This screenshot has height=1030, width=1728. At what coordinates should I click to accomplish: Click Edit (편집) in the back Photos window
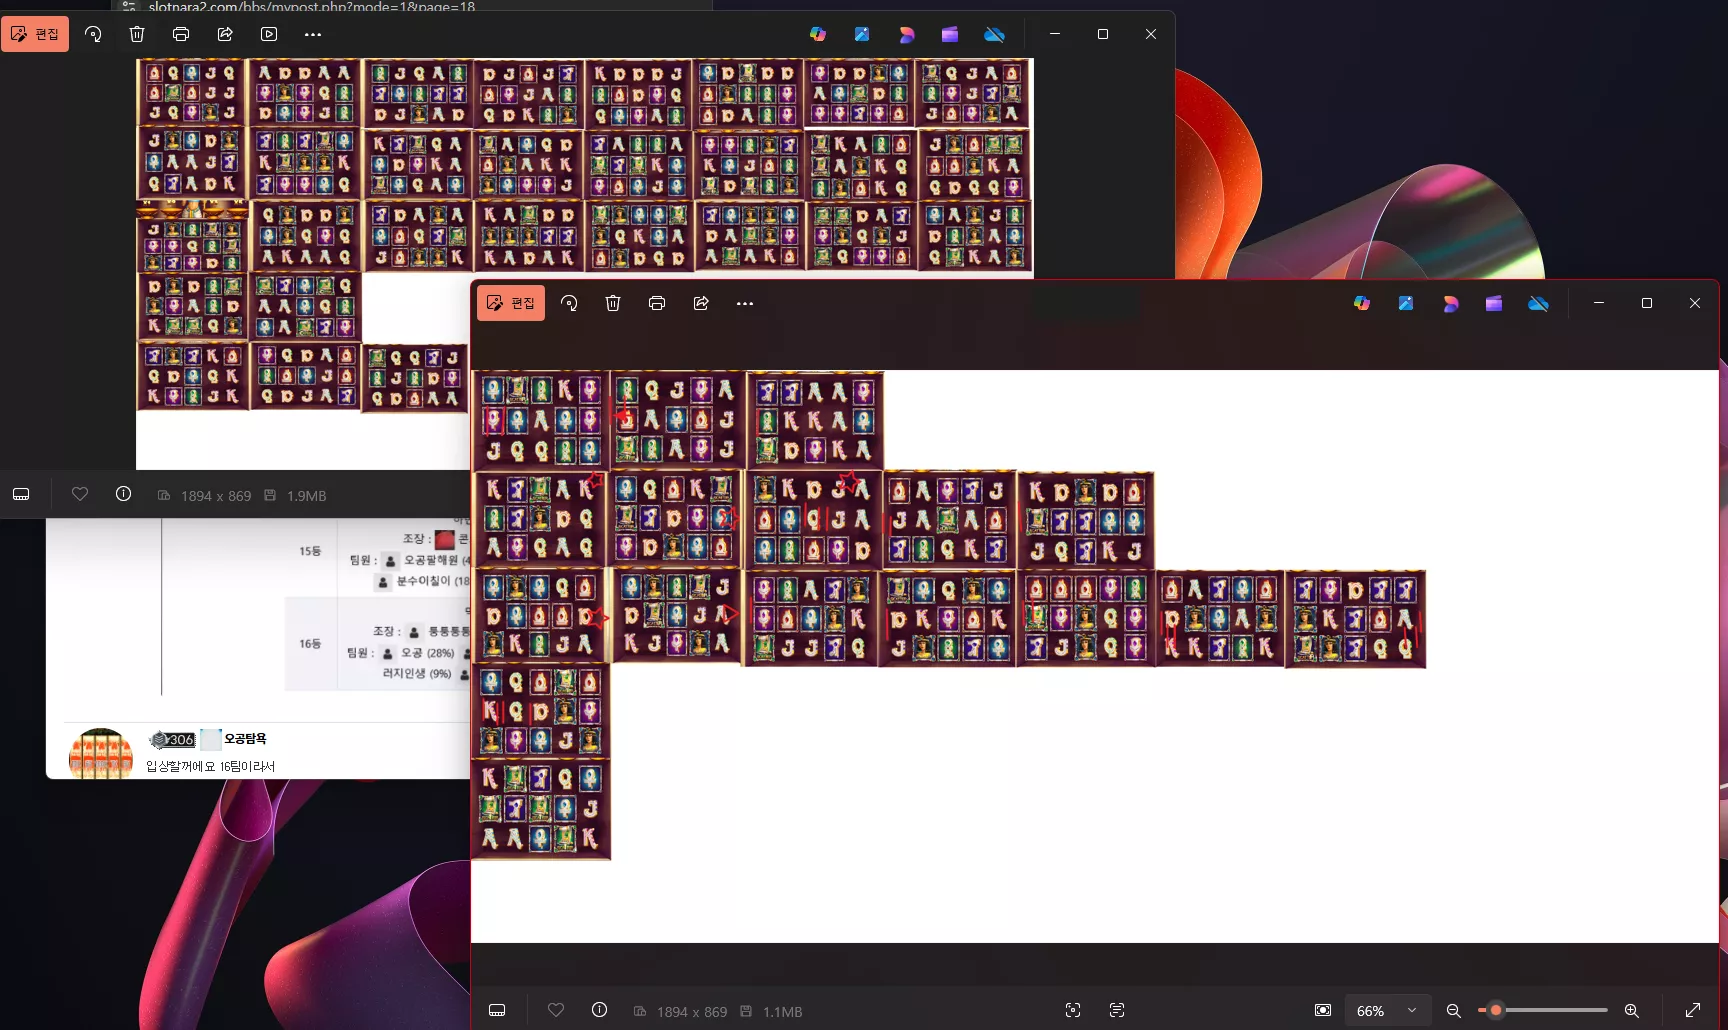pyautogui.click(x=35, y=34)
